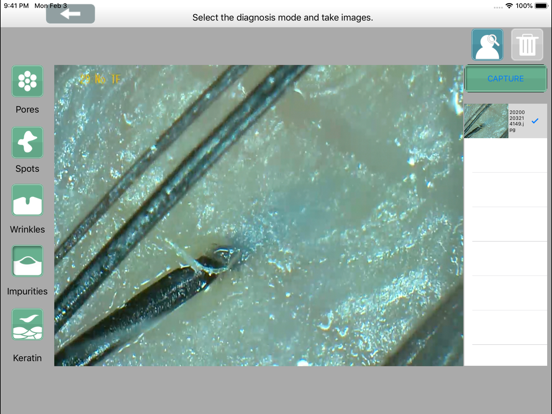Go back with the arrow button
This screenshot has width=552, height=414.
pos(70,14)
